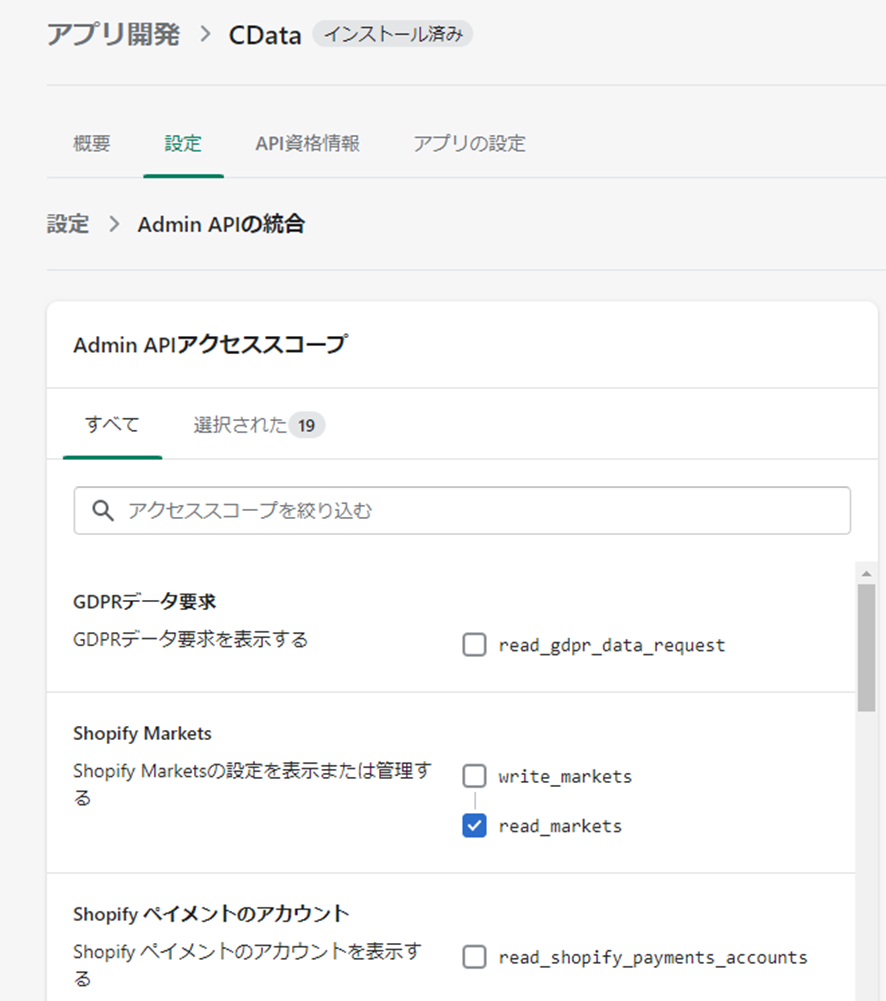This screenshot has height=1001, width=886.
Task: Switch to the API資格情報 tab
Action: (x=308, y=143)
